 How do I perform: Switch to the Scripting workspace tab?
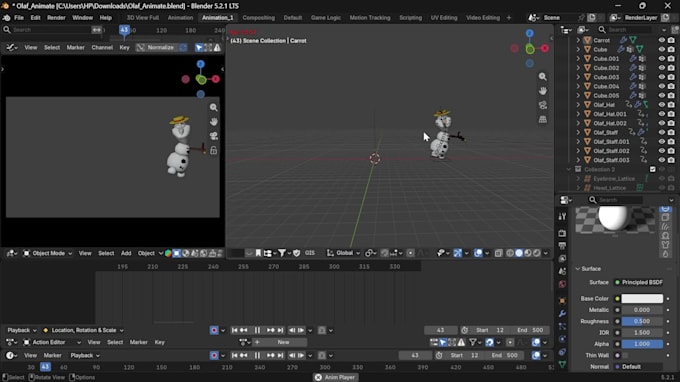[x=410, y=18]
